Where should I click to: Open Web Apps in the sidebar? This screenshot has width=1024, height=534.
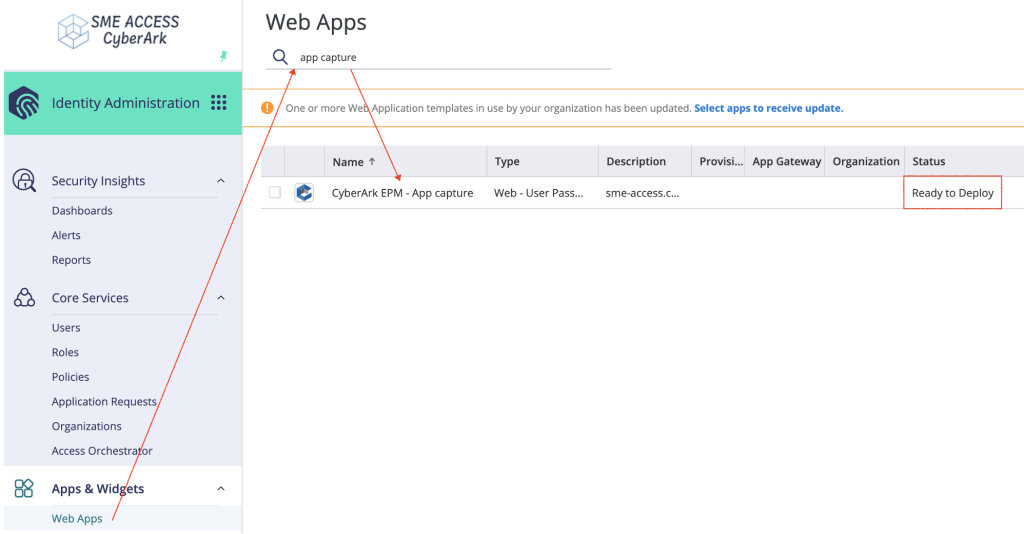coord(77,518)
